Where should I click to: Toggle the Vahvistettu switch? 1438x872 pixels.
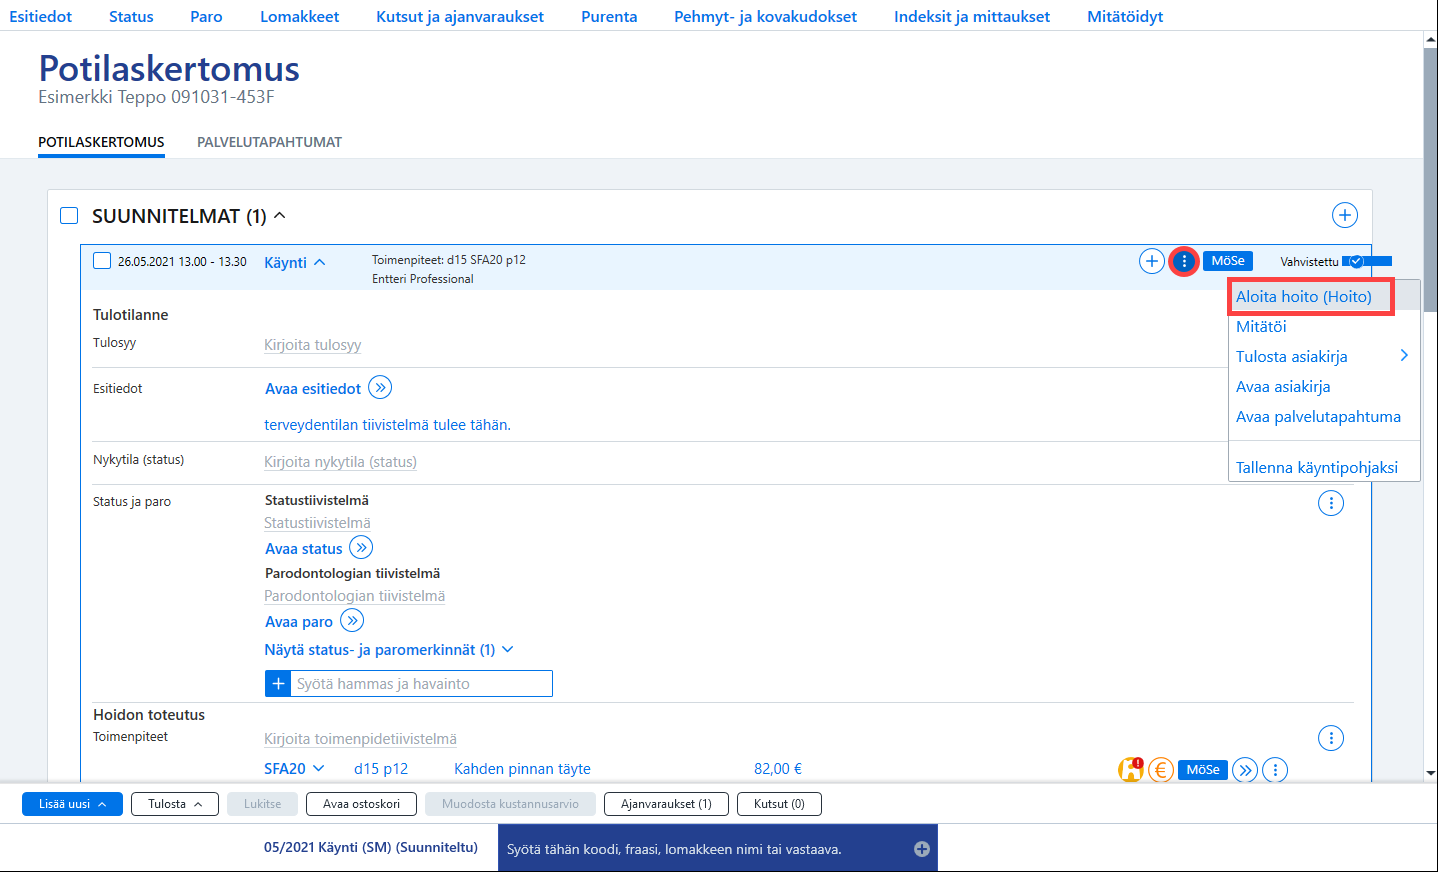coord(1366,261)
